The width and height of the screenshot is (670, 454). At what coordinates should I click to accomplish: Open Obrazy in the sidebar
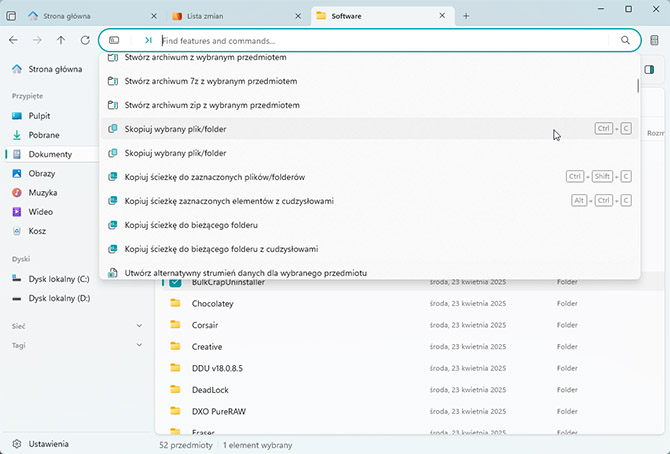tap(52, 174)
